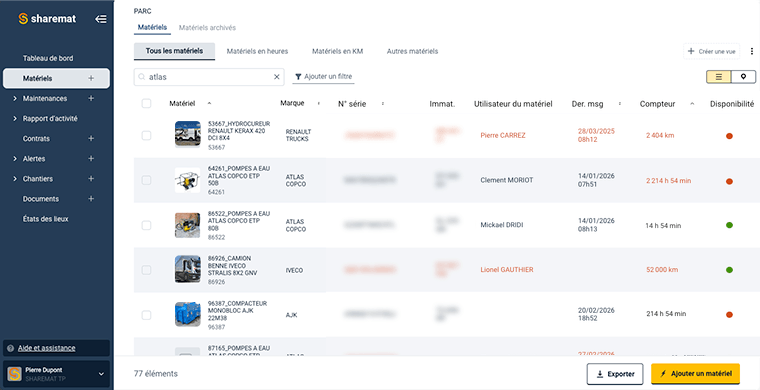Expand the Maintenances menu chevron

[15, 98]
